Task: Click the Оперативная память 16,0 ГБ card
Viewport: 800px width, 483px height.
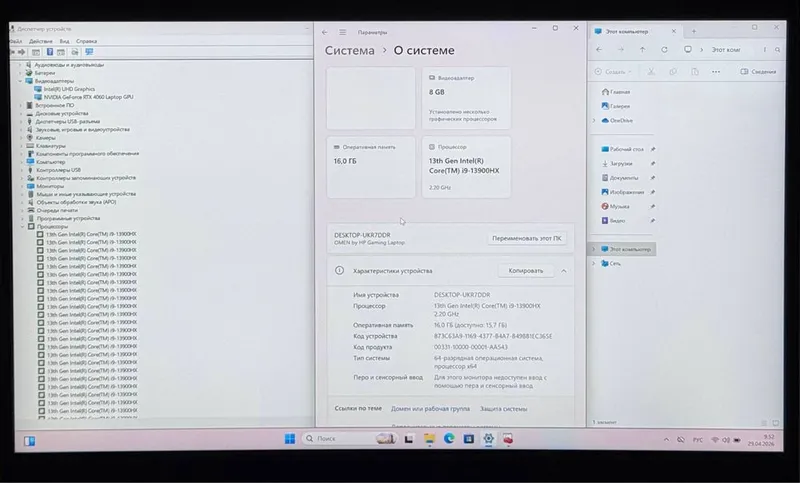Action: (x=371, y=167)
